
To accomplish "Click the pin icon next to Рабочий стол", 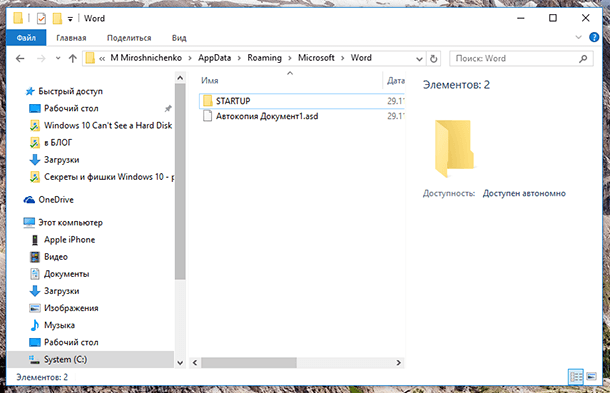I will [168, 108].
